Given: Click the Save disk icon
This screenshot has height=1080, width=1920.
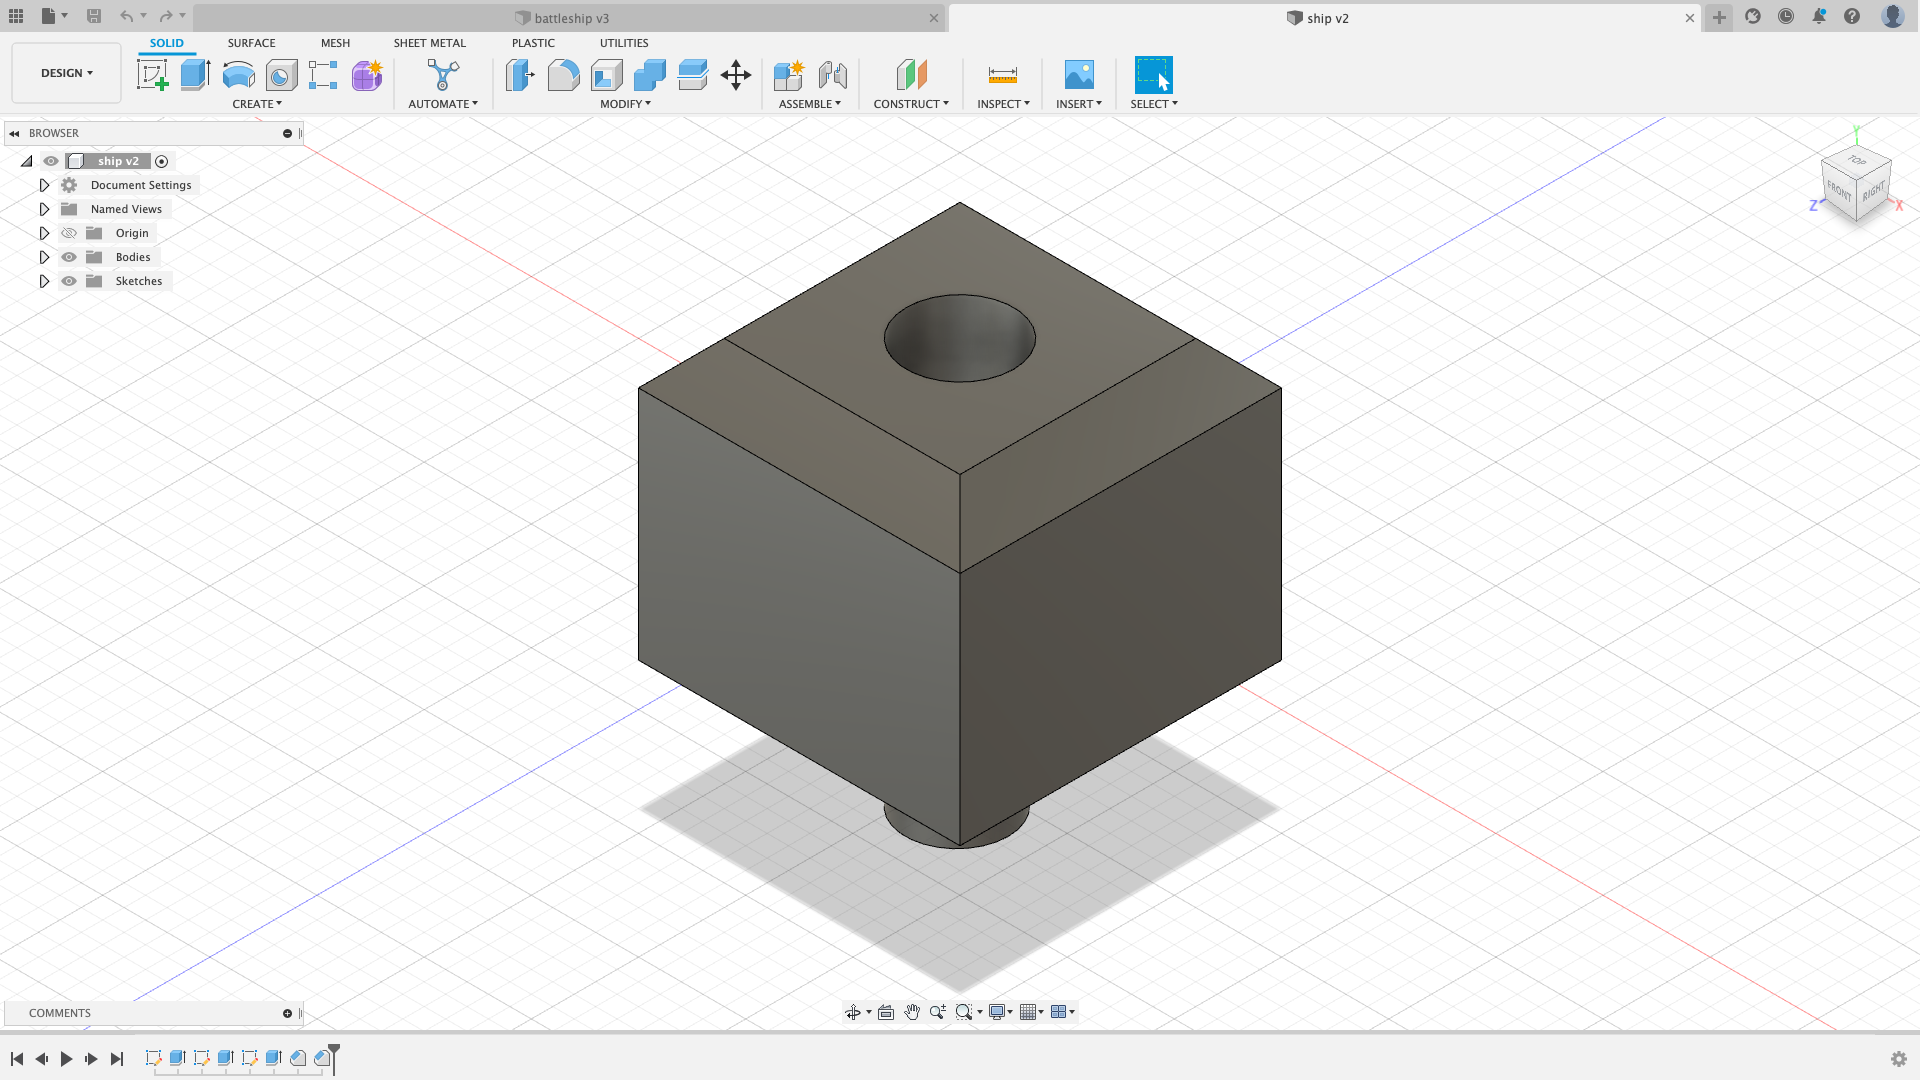Looking at the screenshot, I should point(94,16).
